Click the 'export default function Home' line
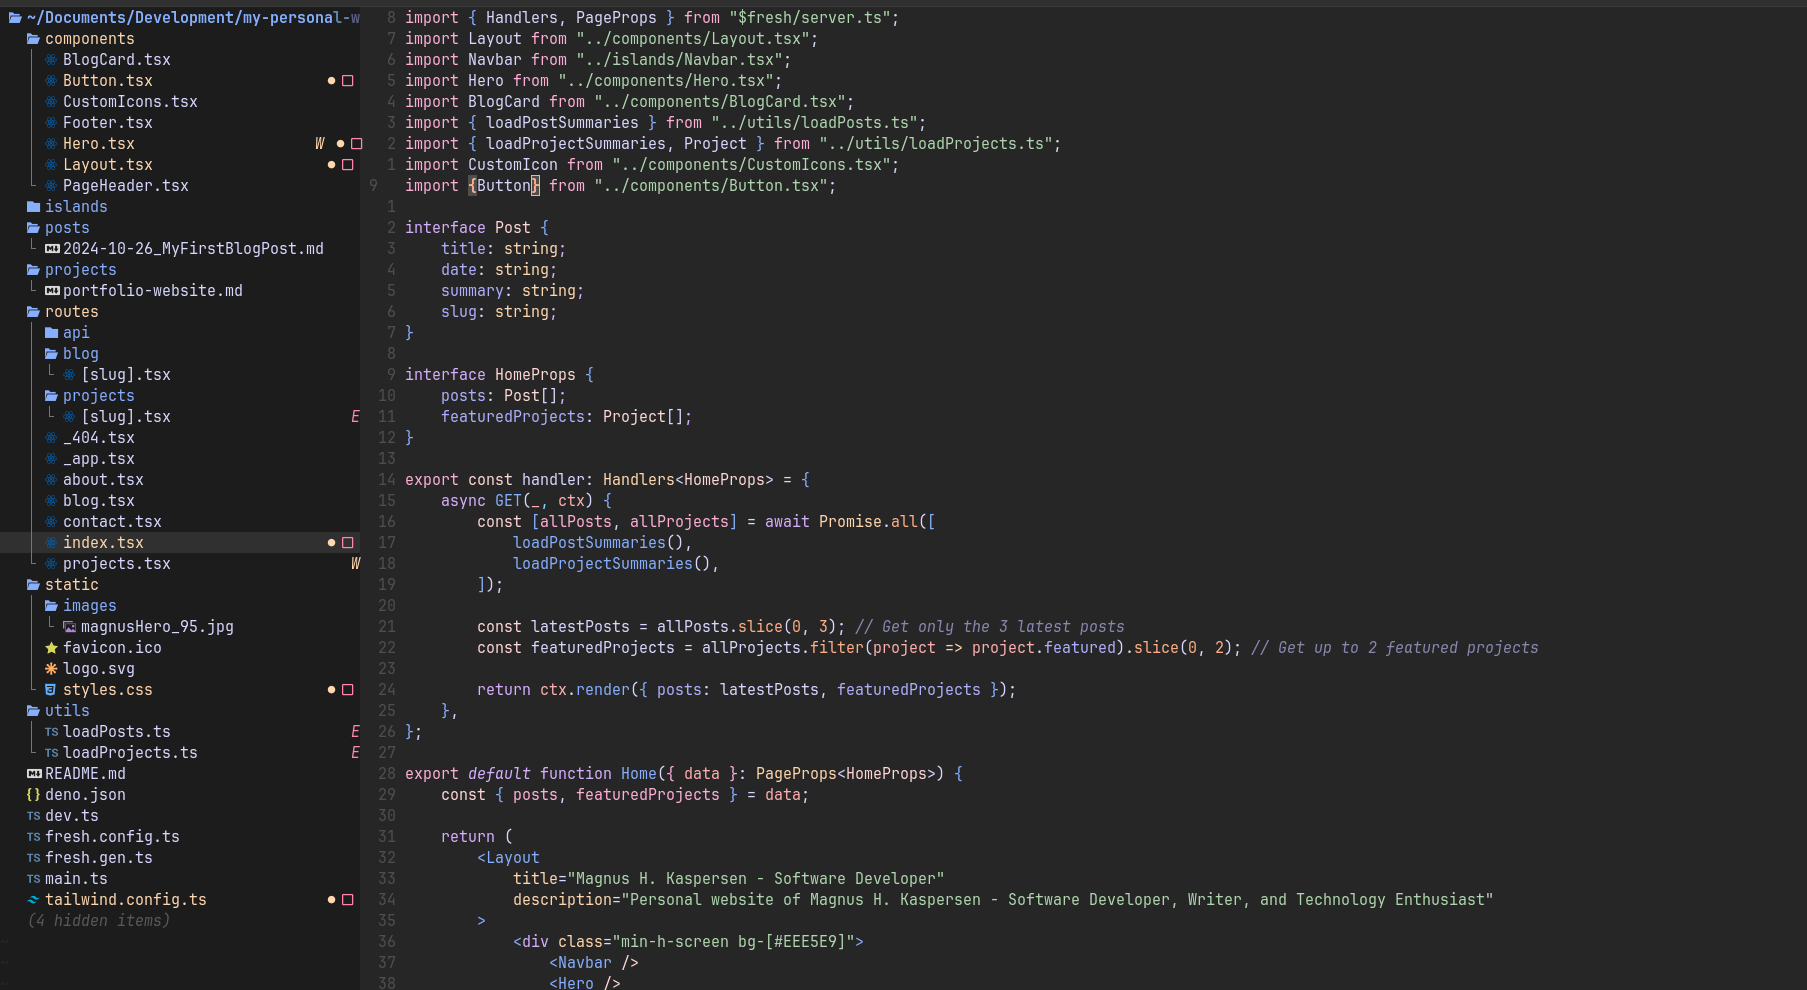 click(684, 774)
